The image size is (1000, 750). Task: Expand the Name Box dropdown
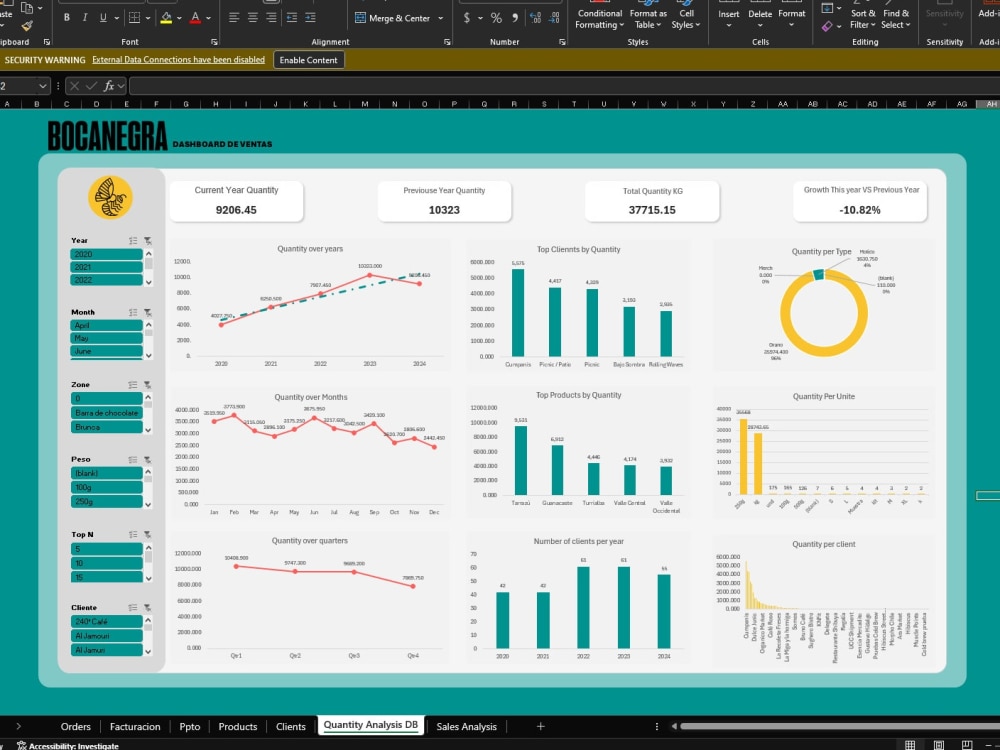[x=43, y=85]
